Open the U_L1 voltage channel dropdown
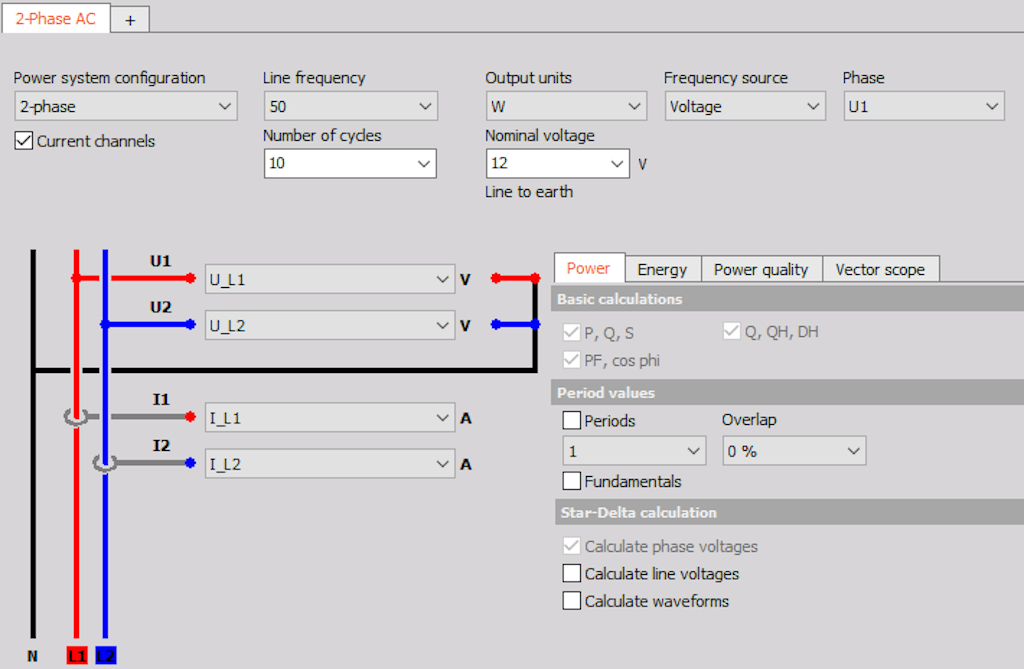1024x669 pixels. [x=330, y=280]
